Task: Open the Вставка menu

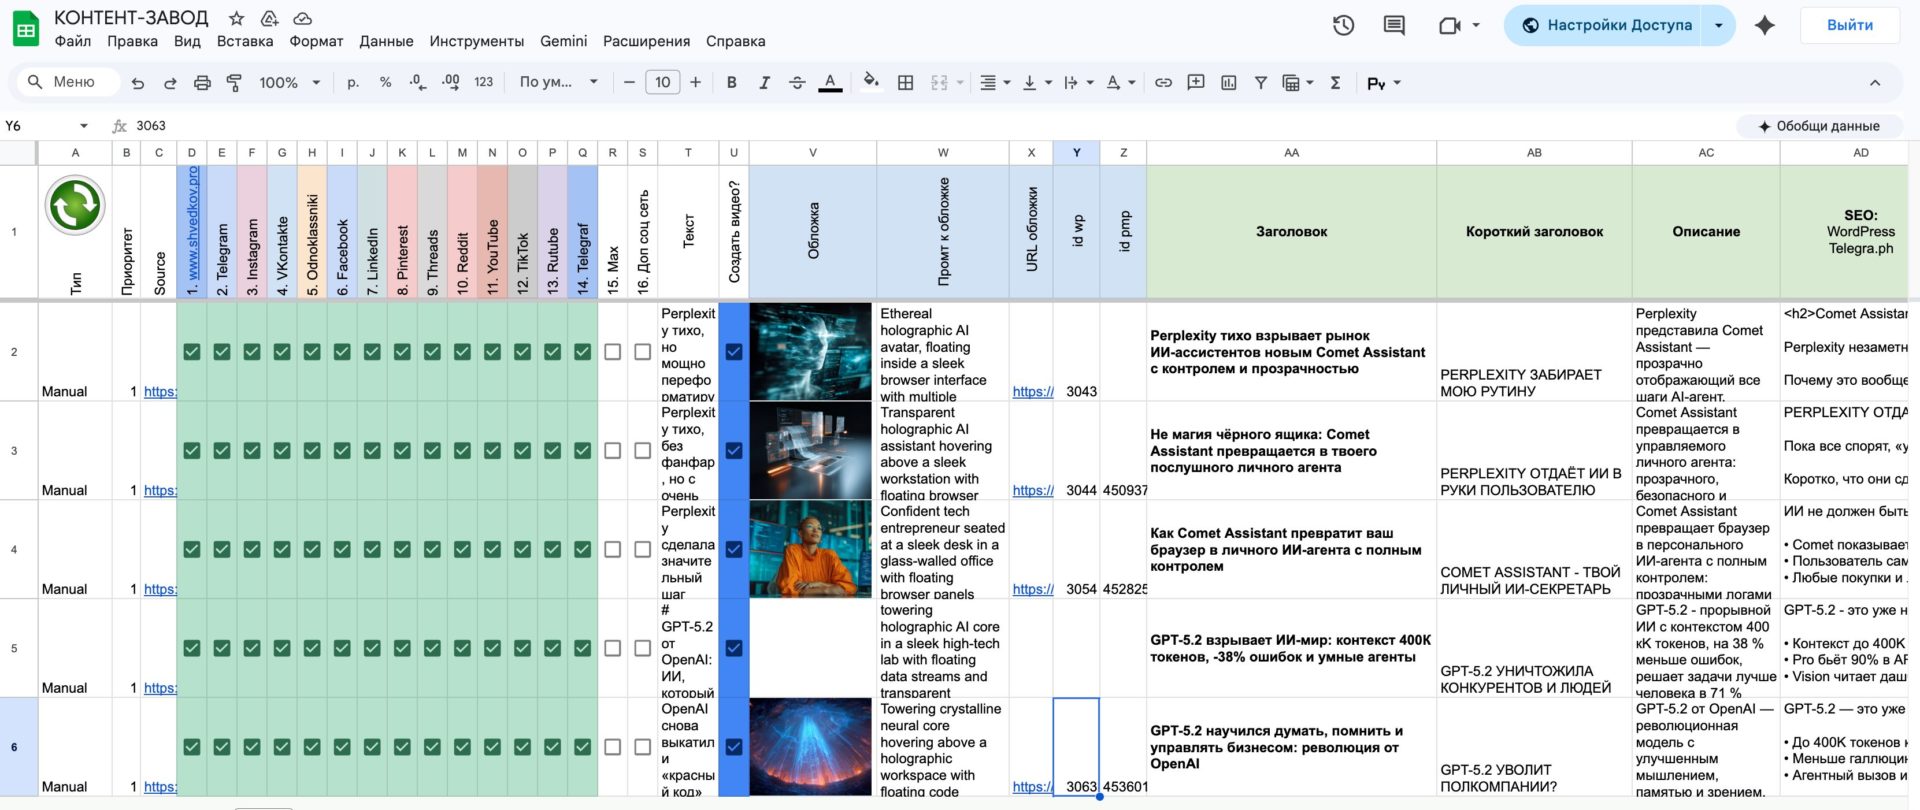Action: pyautogui.click(x=245, y=41)
